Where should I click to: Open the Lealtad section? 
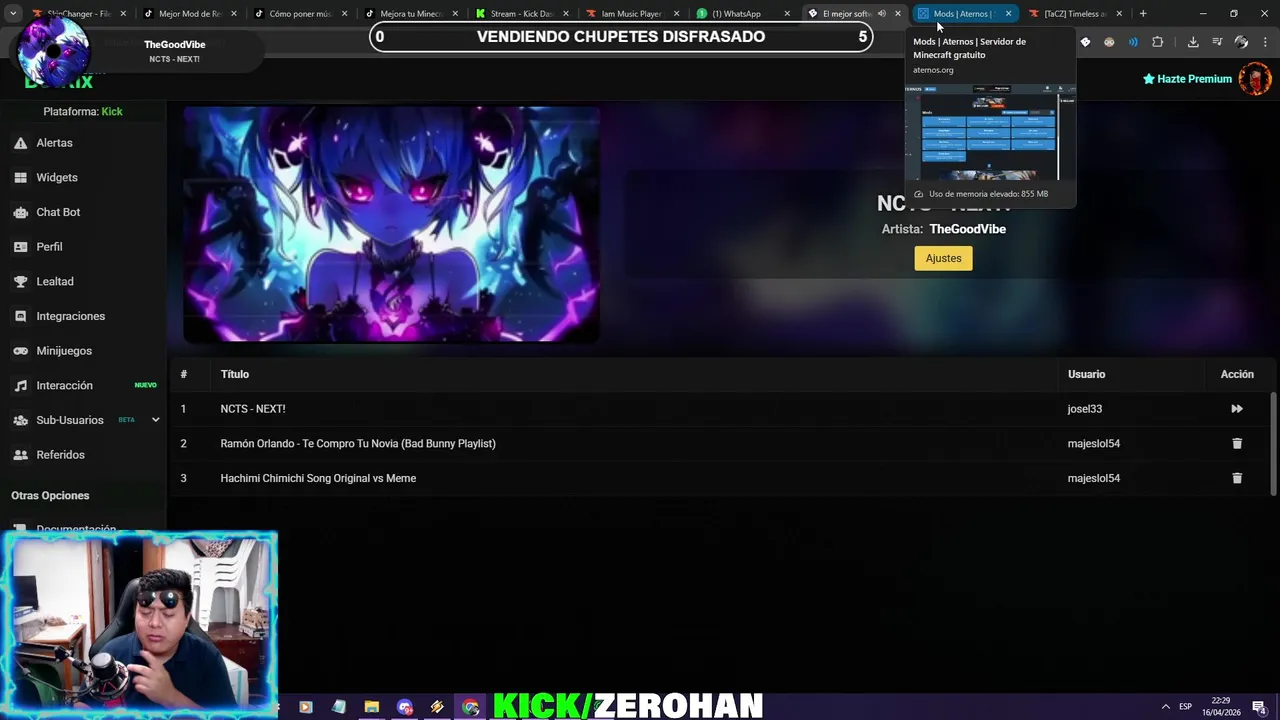(x=55, y=282)
